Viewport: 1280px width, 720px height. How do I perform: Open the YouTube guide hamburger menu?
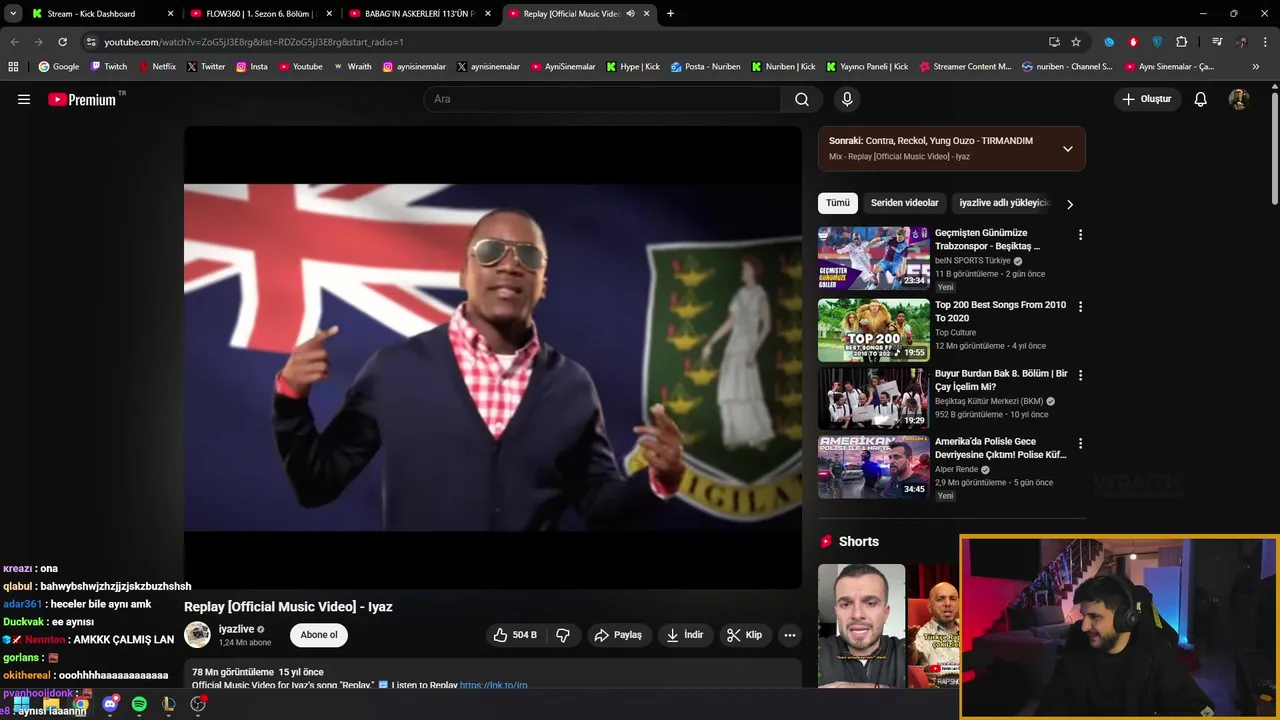(24, 99)
